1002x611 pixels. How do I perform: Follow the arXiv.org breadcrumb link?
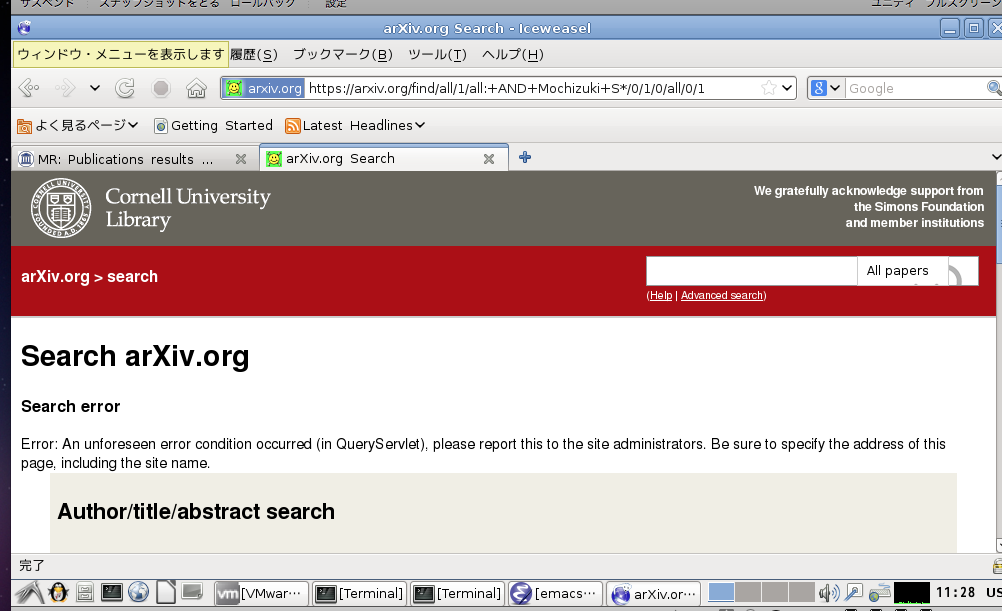55,276
